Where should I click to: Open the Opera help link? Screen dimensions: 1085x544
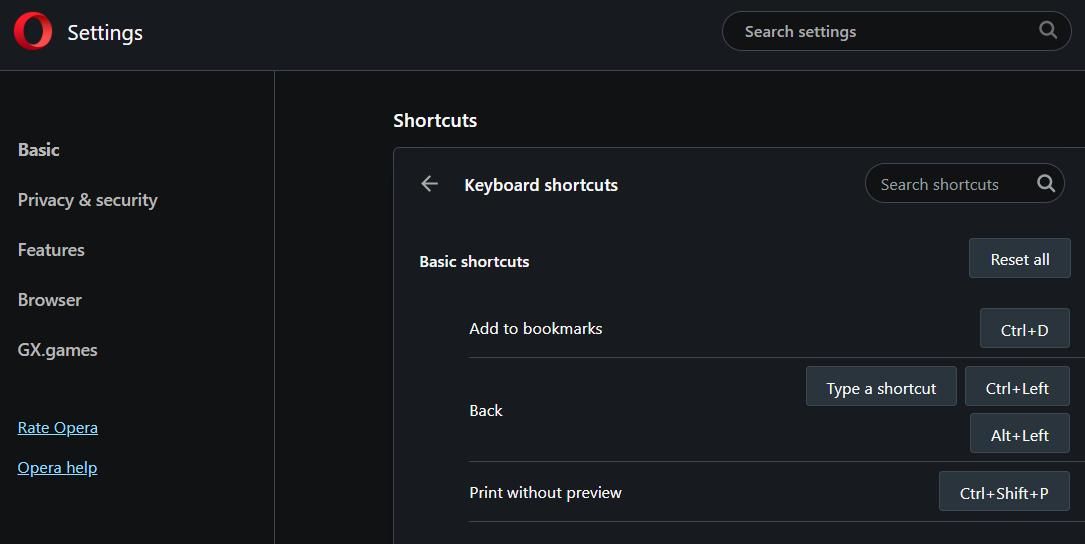(58, 468)
